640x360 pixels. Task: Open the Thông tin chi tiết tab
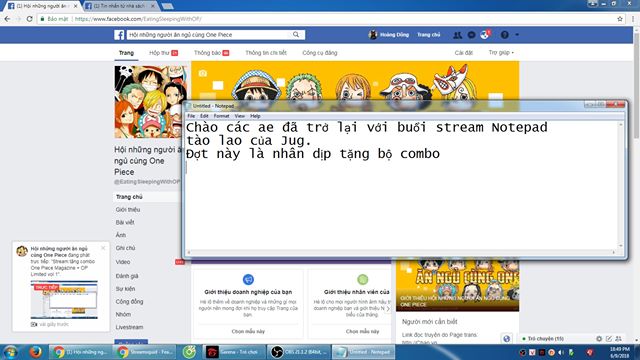[x=266, y=53]
